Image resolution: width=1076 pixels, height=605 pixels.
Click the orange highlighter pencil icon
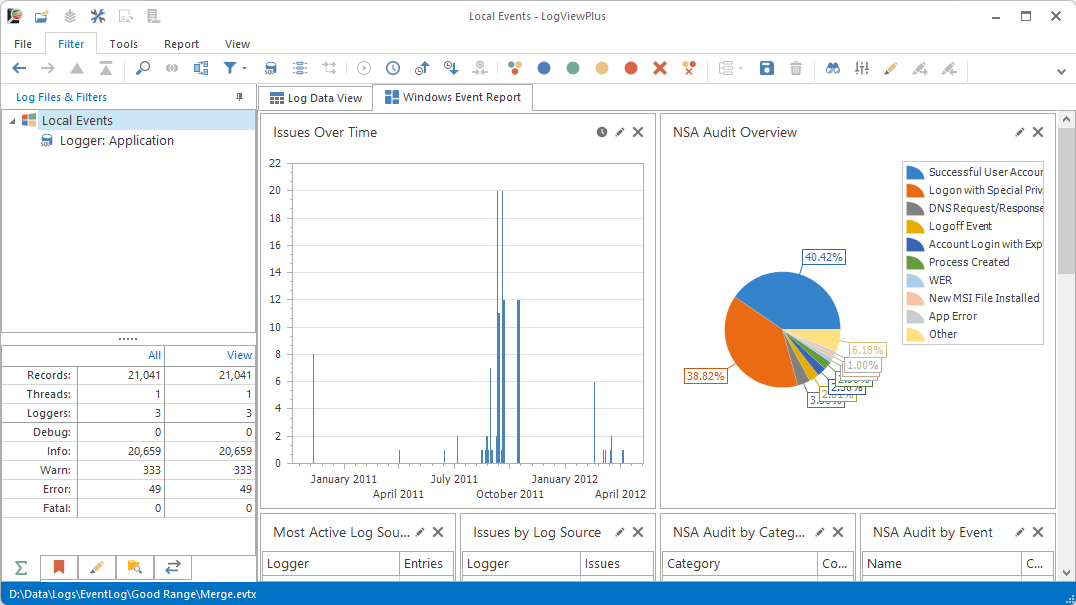[x=891, y=68]
